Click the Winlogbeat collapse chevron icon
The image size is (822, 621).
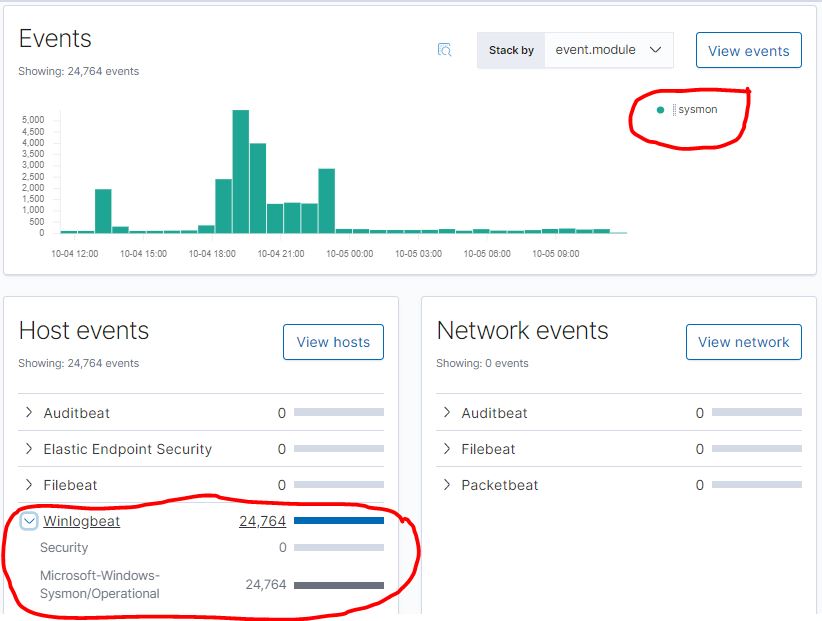[x=30, y=521]
